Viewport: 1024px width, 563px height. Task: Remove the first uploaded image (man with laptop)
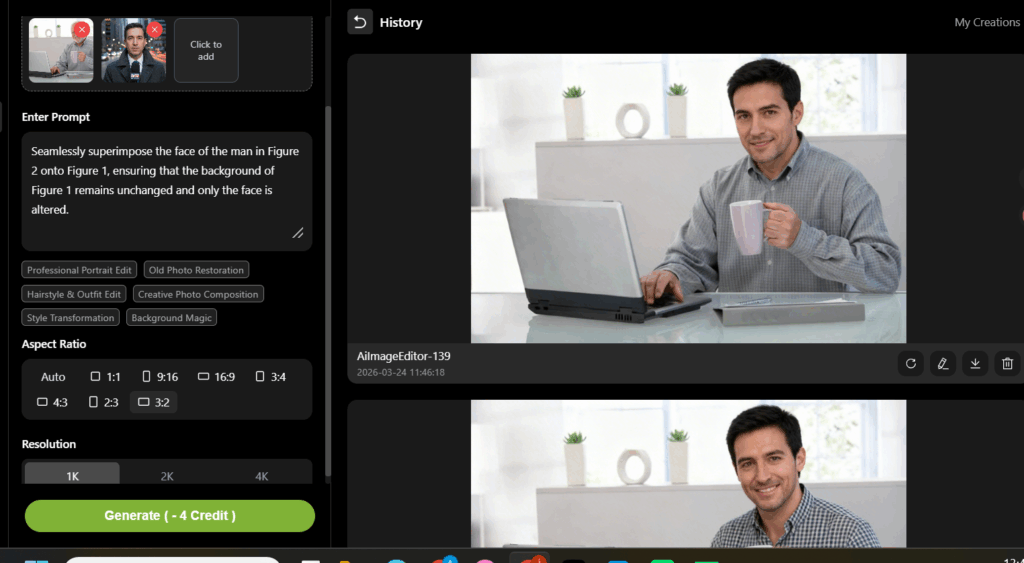tap(82, 29)
